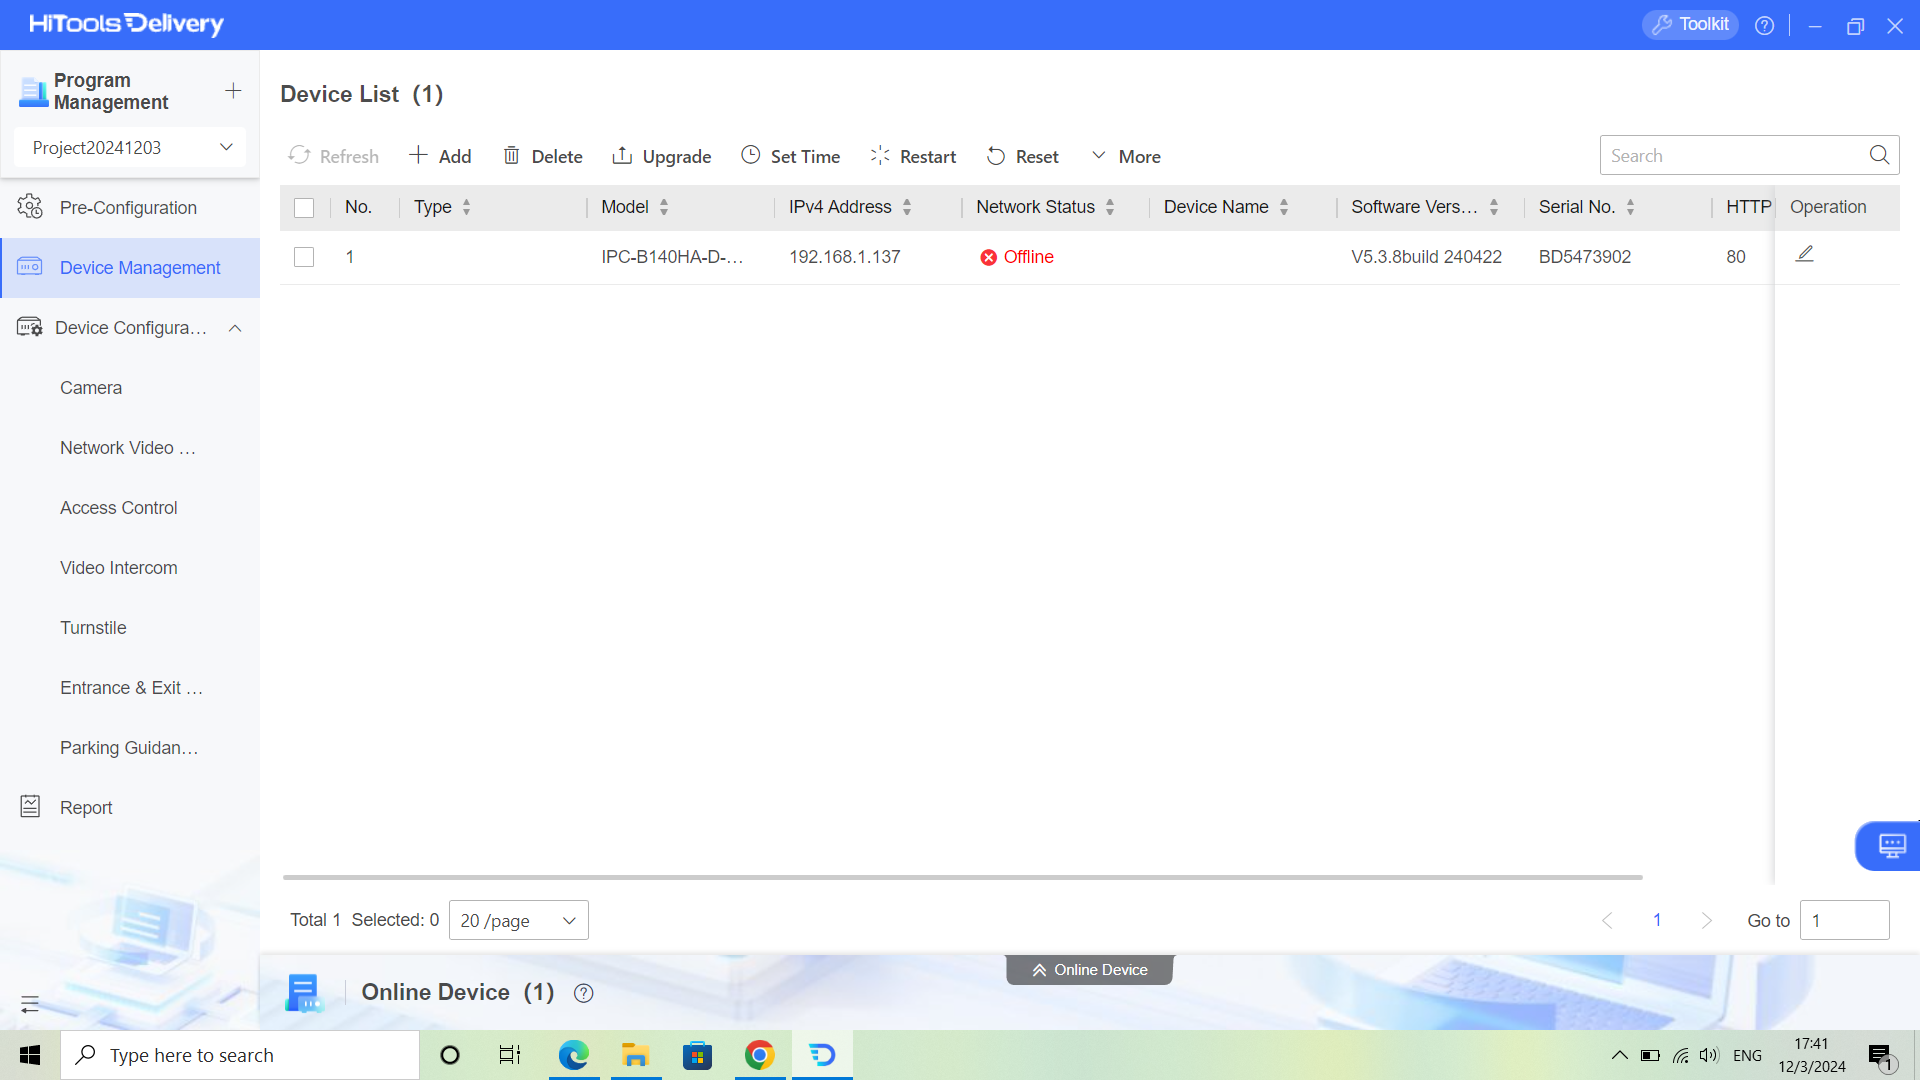This screenshot has height=1080, width=1920.
Task: Check the select-all checkbox in table header
Action: 304,207
